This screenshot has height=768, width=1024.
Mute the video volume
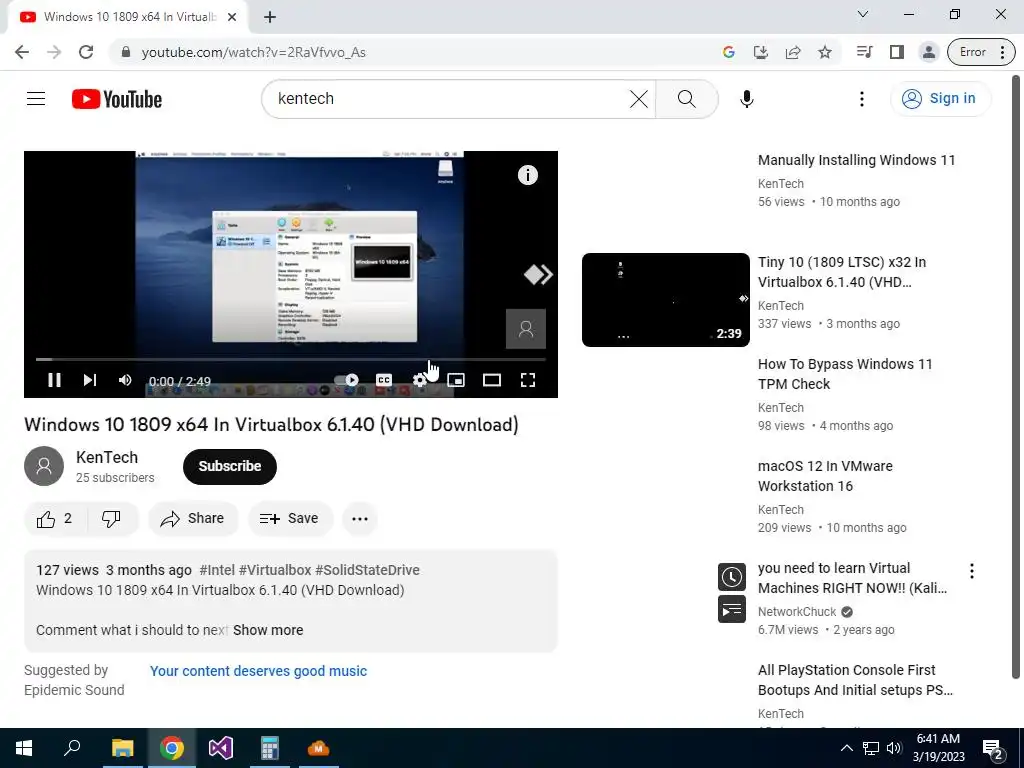pyautogui.click(x=125, y=380)
